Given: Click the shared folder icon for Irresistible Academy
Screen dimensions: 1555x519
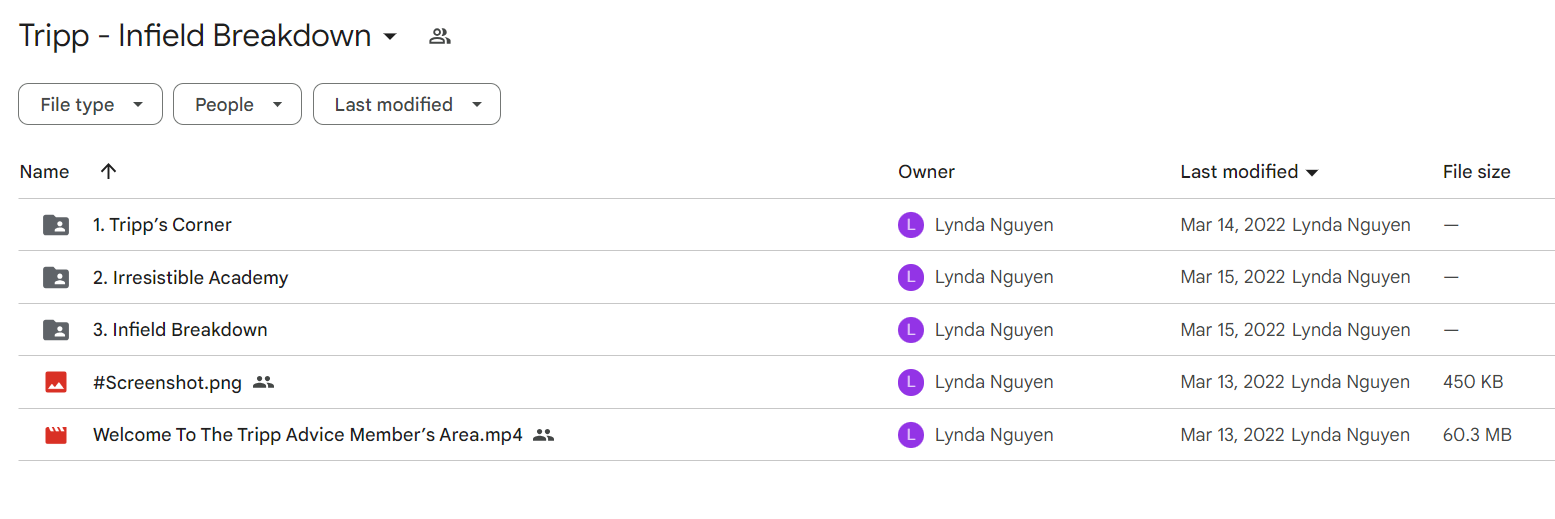Looking at the screenshot, I should tap(56, 277).
